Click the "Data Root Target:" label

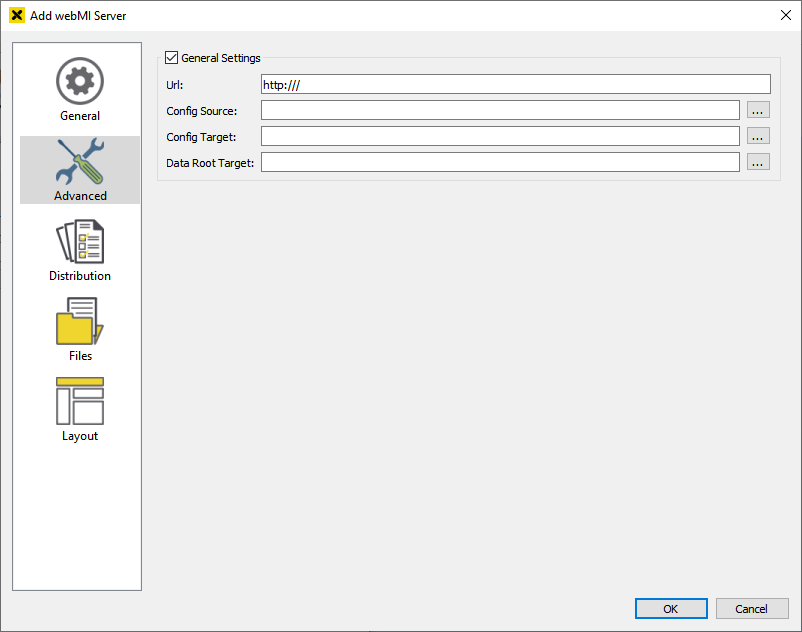210,162
